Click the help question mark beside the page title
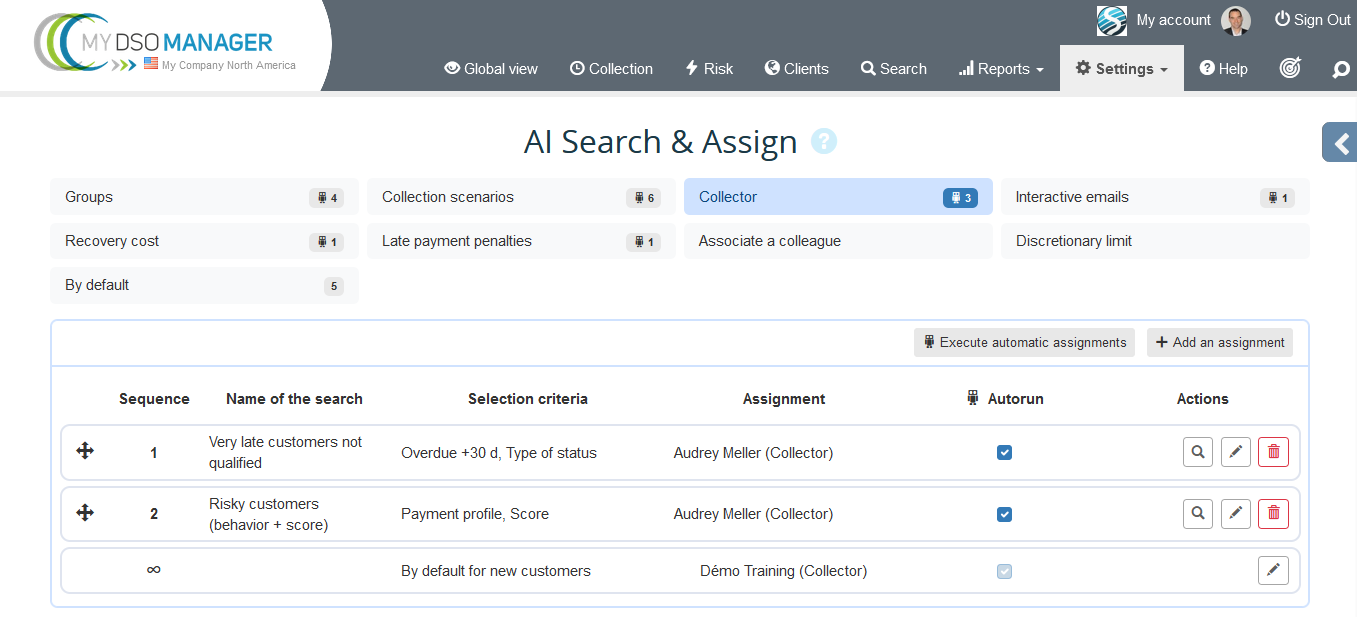Viewport: 1357px width, 617px height. point(823,141)
